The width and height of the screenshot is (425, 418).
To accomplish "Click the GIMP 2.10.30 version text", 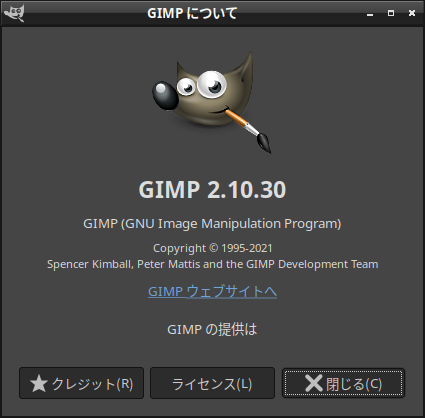I will click(x=212, y=190).
